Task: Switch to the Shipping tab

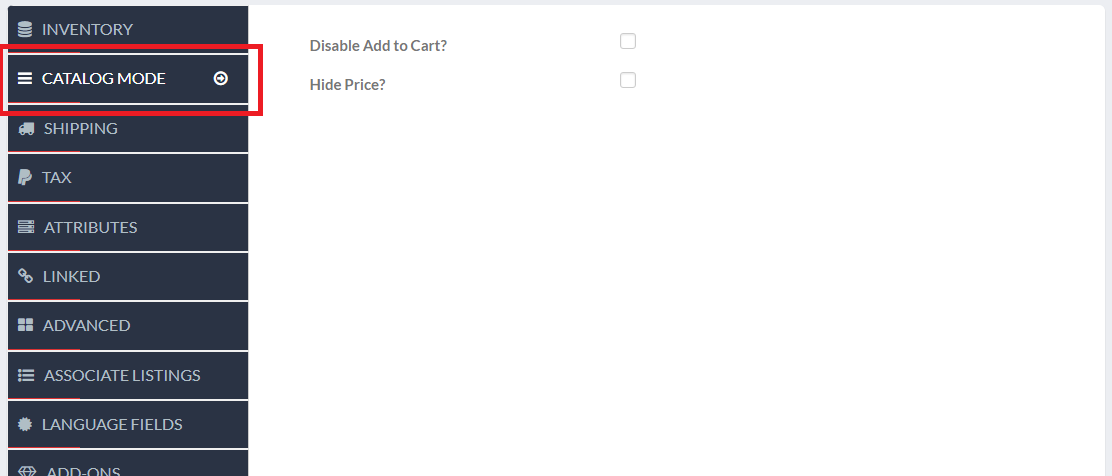Action: pyautogui.click(x=128, y=128)
